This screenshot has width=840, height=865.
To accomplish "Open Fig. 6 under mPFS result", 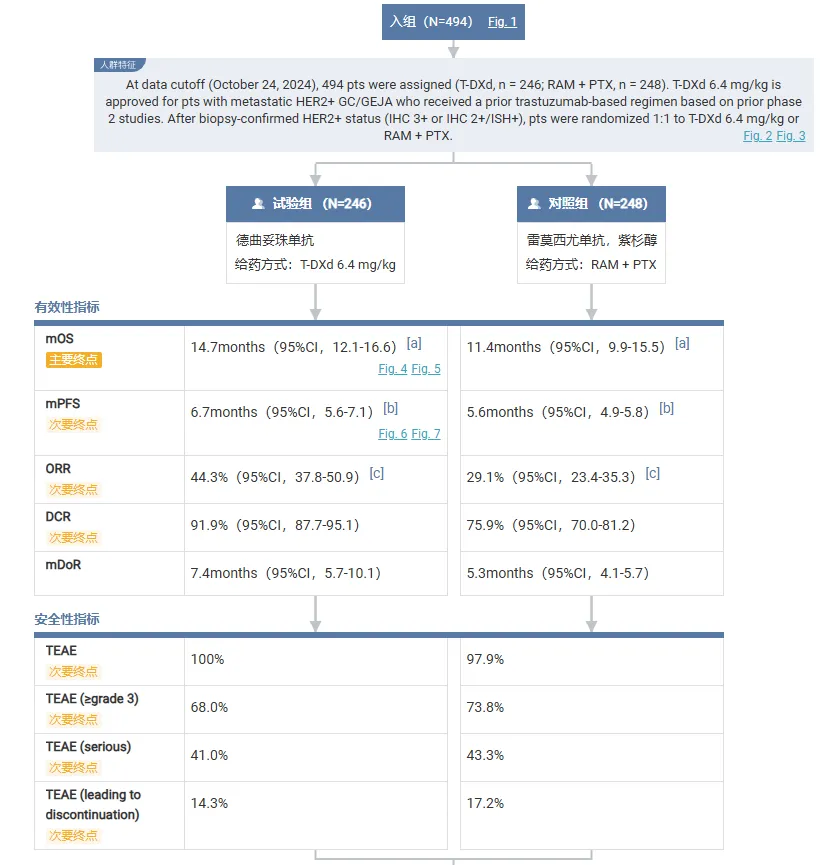I will coord(392,434).
